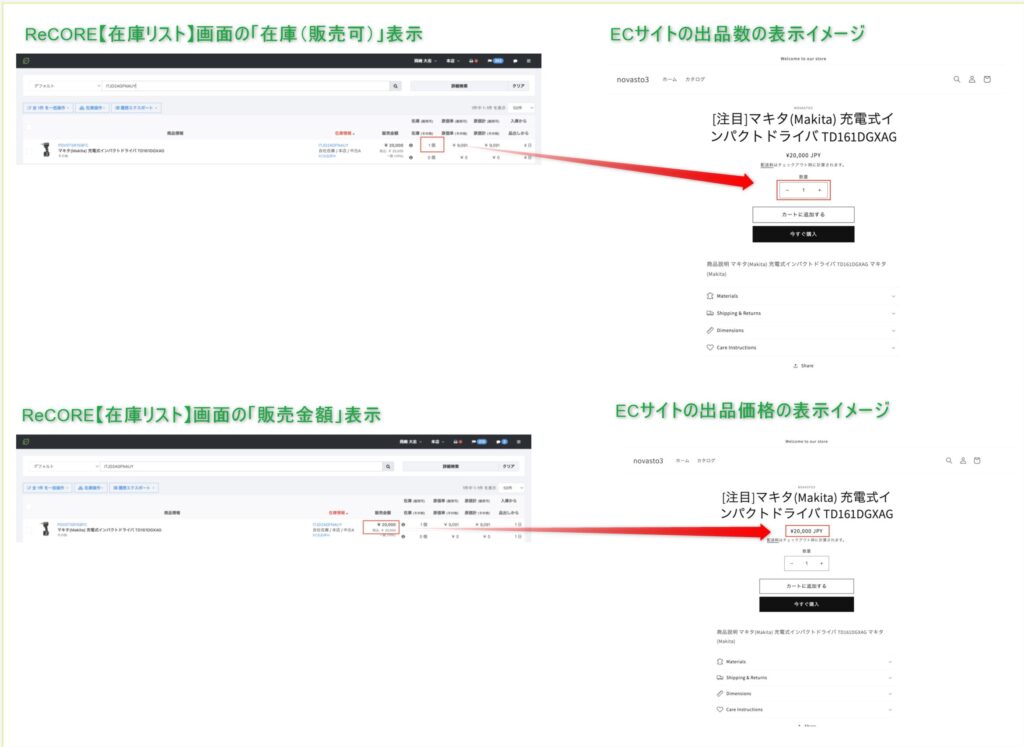This screenshot has width=1024, height=747.
Task: Decrease quantity with minus on top EC site
Action: [x=788, y=190]
